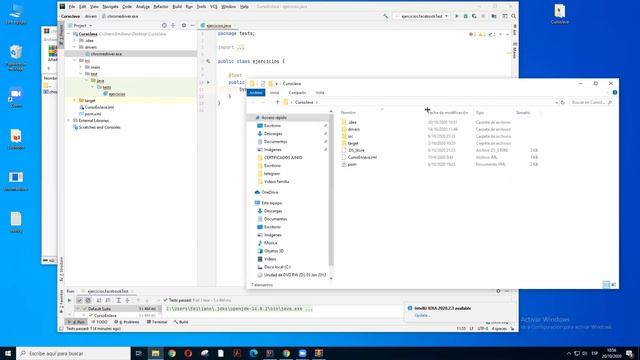Expand the .idea folder in Project tree
Viewport: 640px width, 360px height.
75,40
